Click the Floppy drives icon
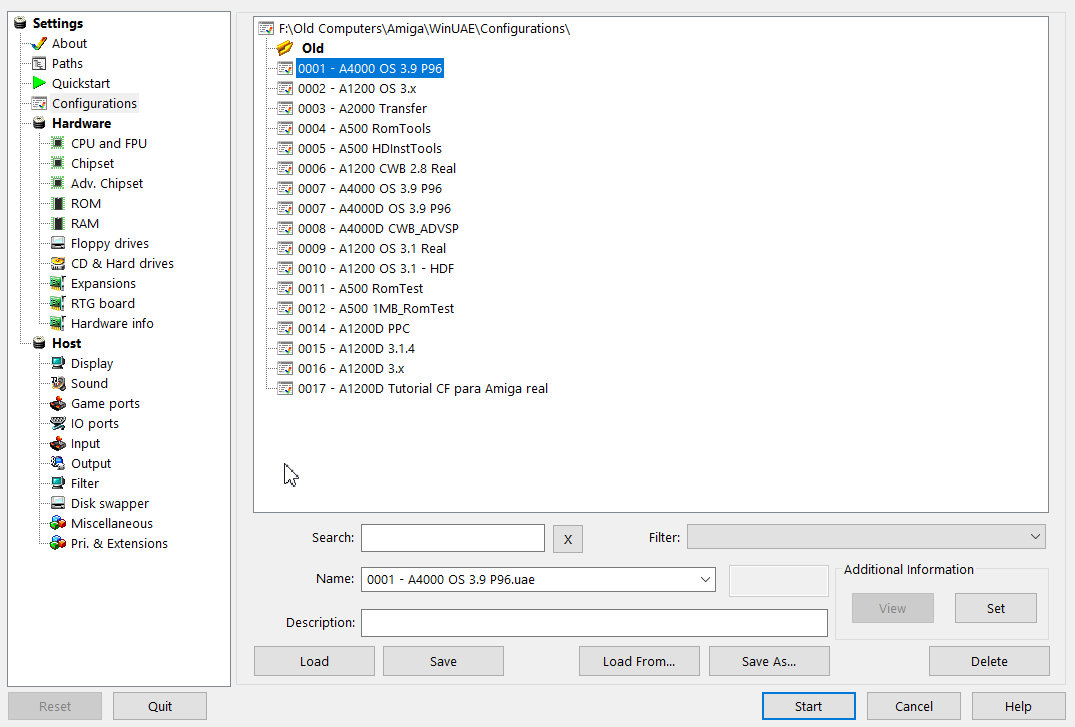1075x727 pixels. click(x=58, y=243)
